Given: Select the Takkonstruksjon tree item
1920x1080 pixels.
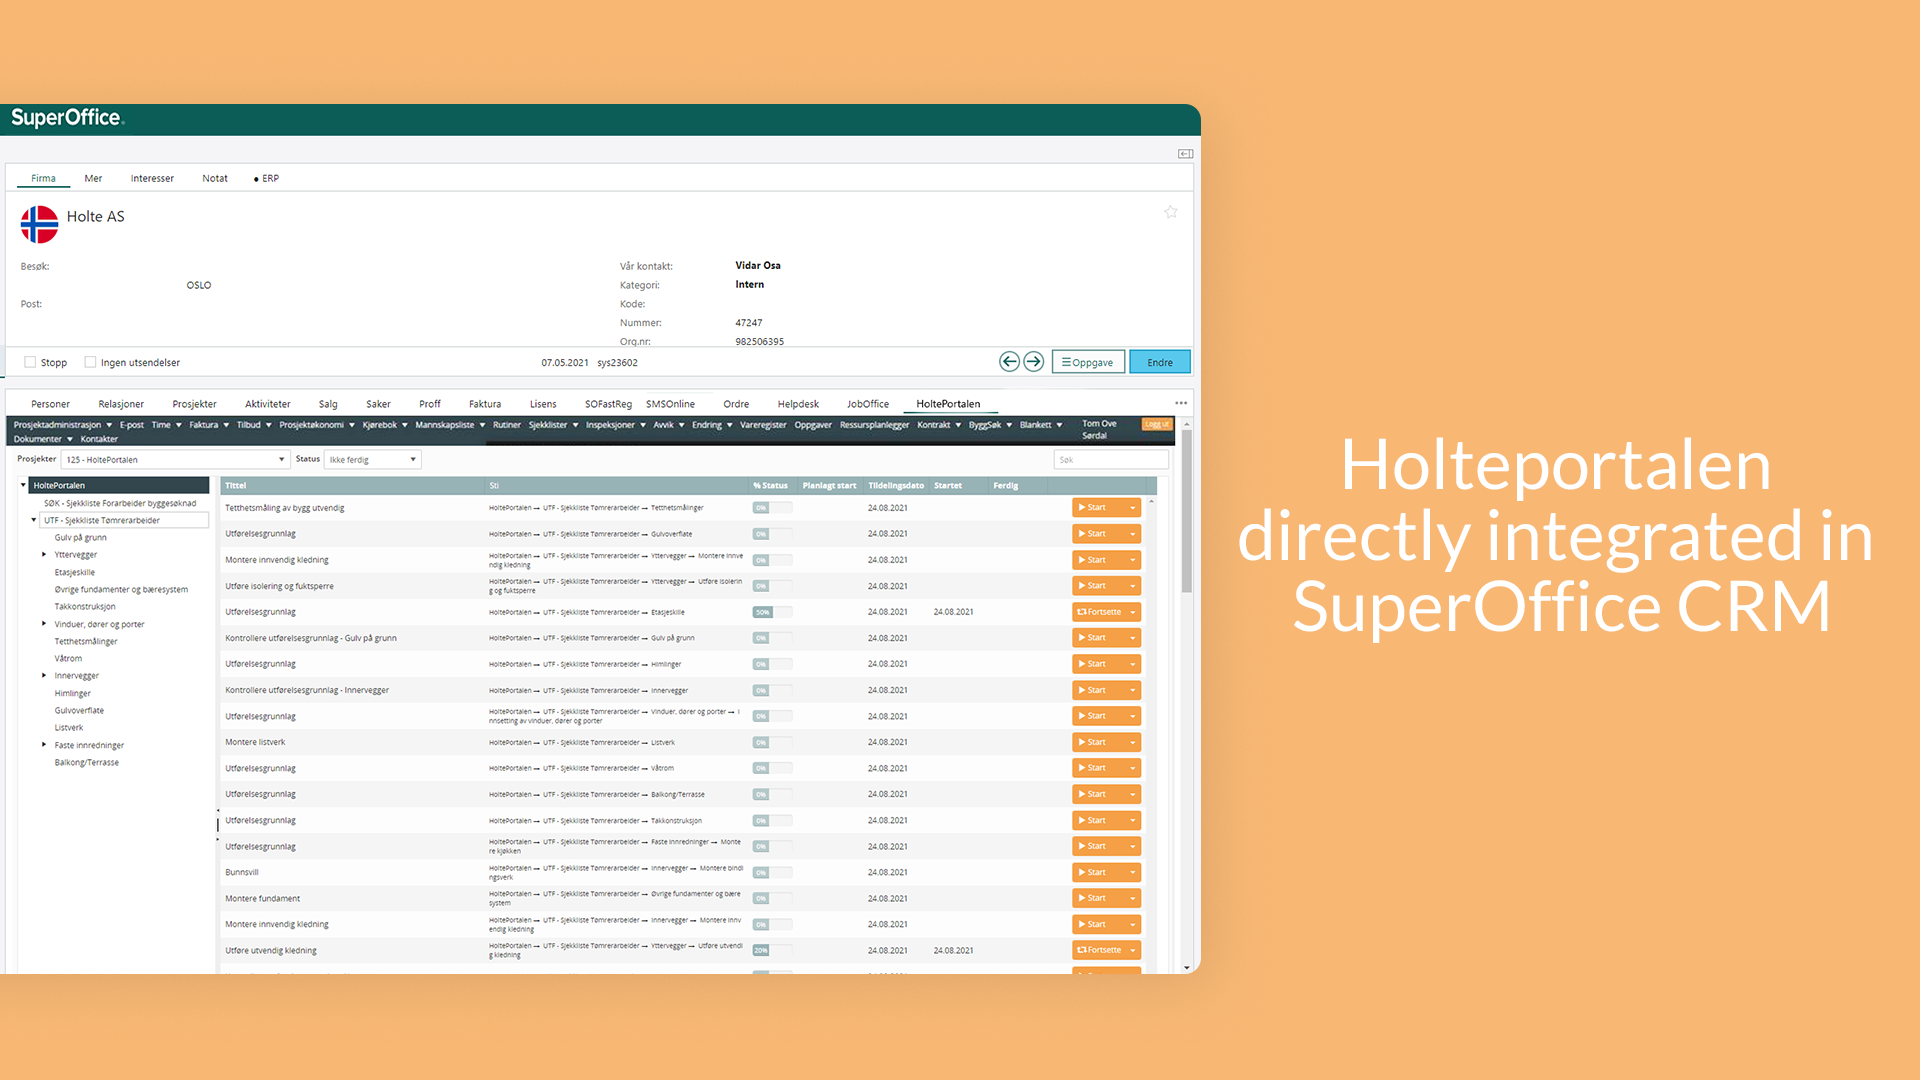Looking at the screenshot, I should tap(85, 606).
